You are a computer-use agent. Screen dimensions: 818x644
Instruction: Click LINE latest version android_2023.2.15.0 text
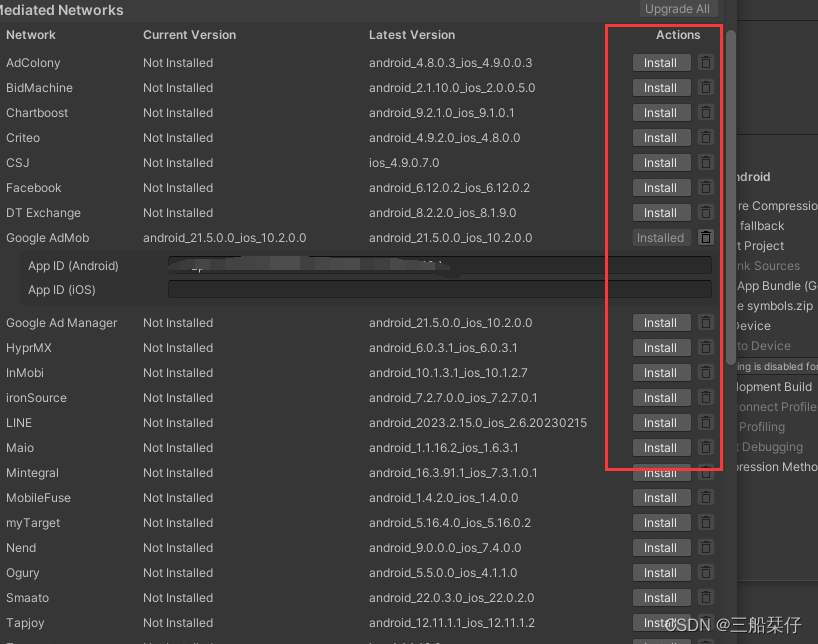point(477,423)
